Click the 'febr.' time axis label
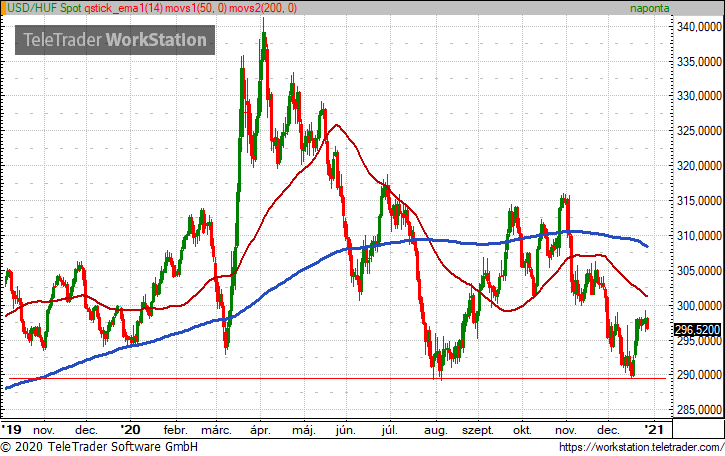Image resolution: width=725 pixels, height=456 pixels. (x=176, y=431)
